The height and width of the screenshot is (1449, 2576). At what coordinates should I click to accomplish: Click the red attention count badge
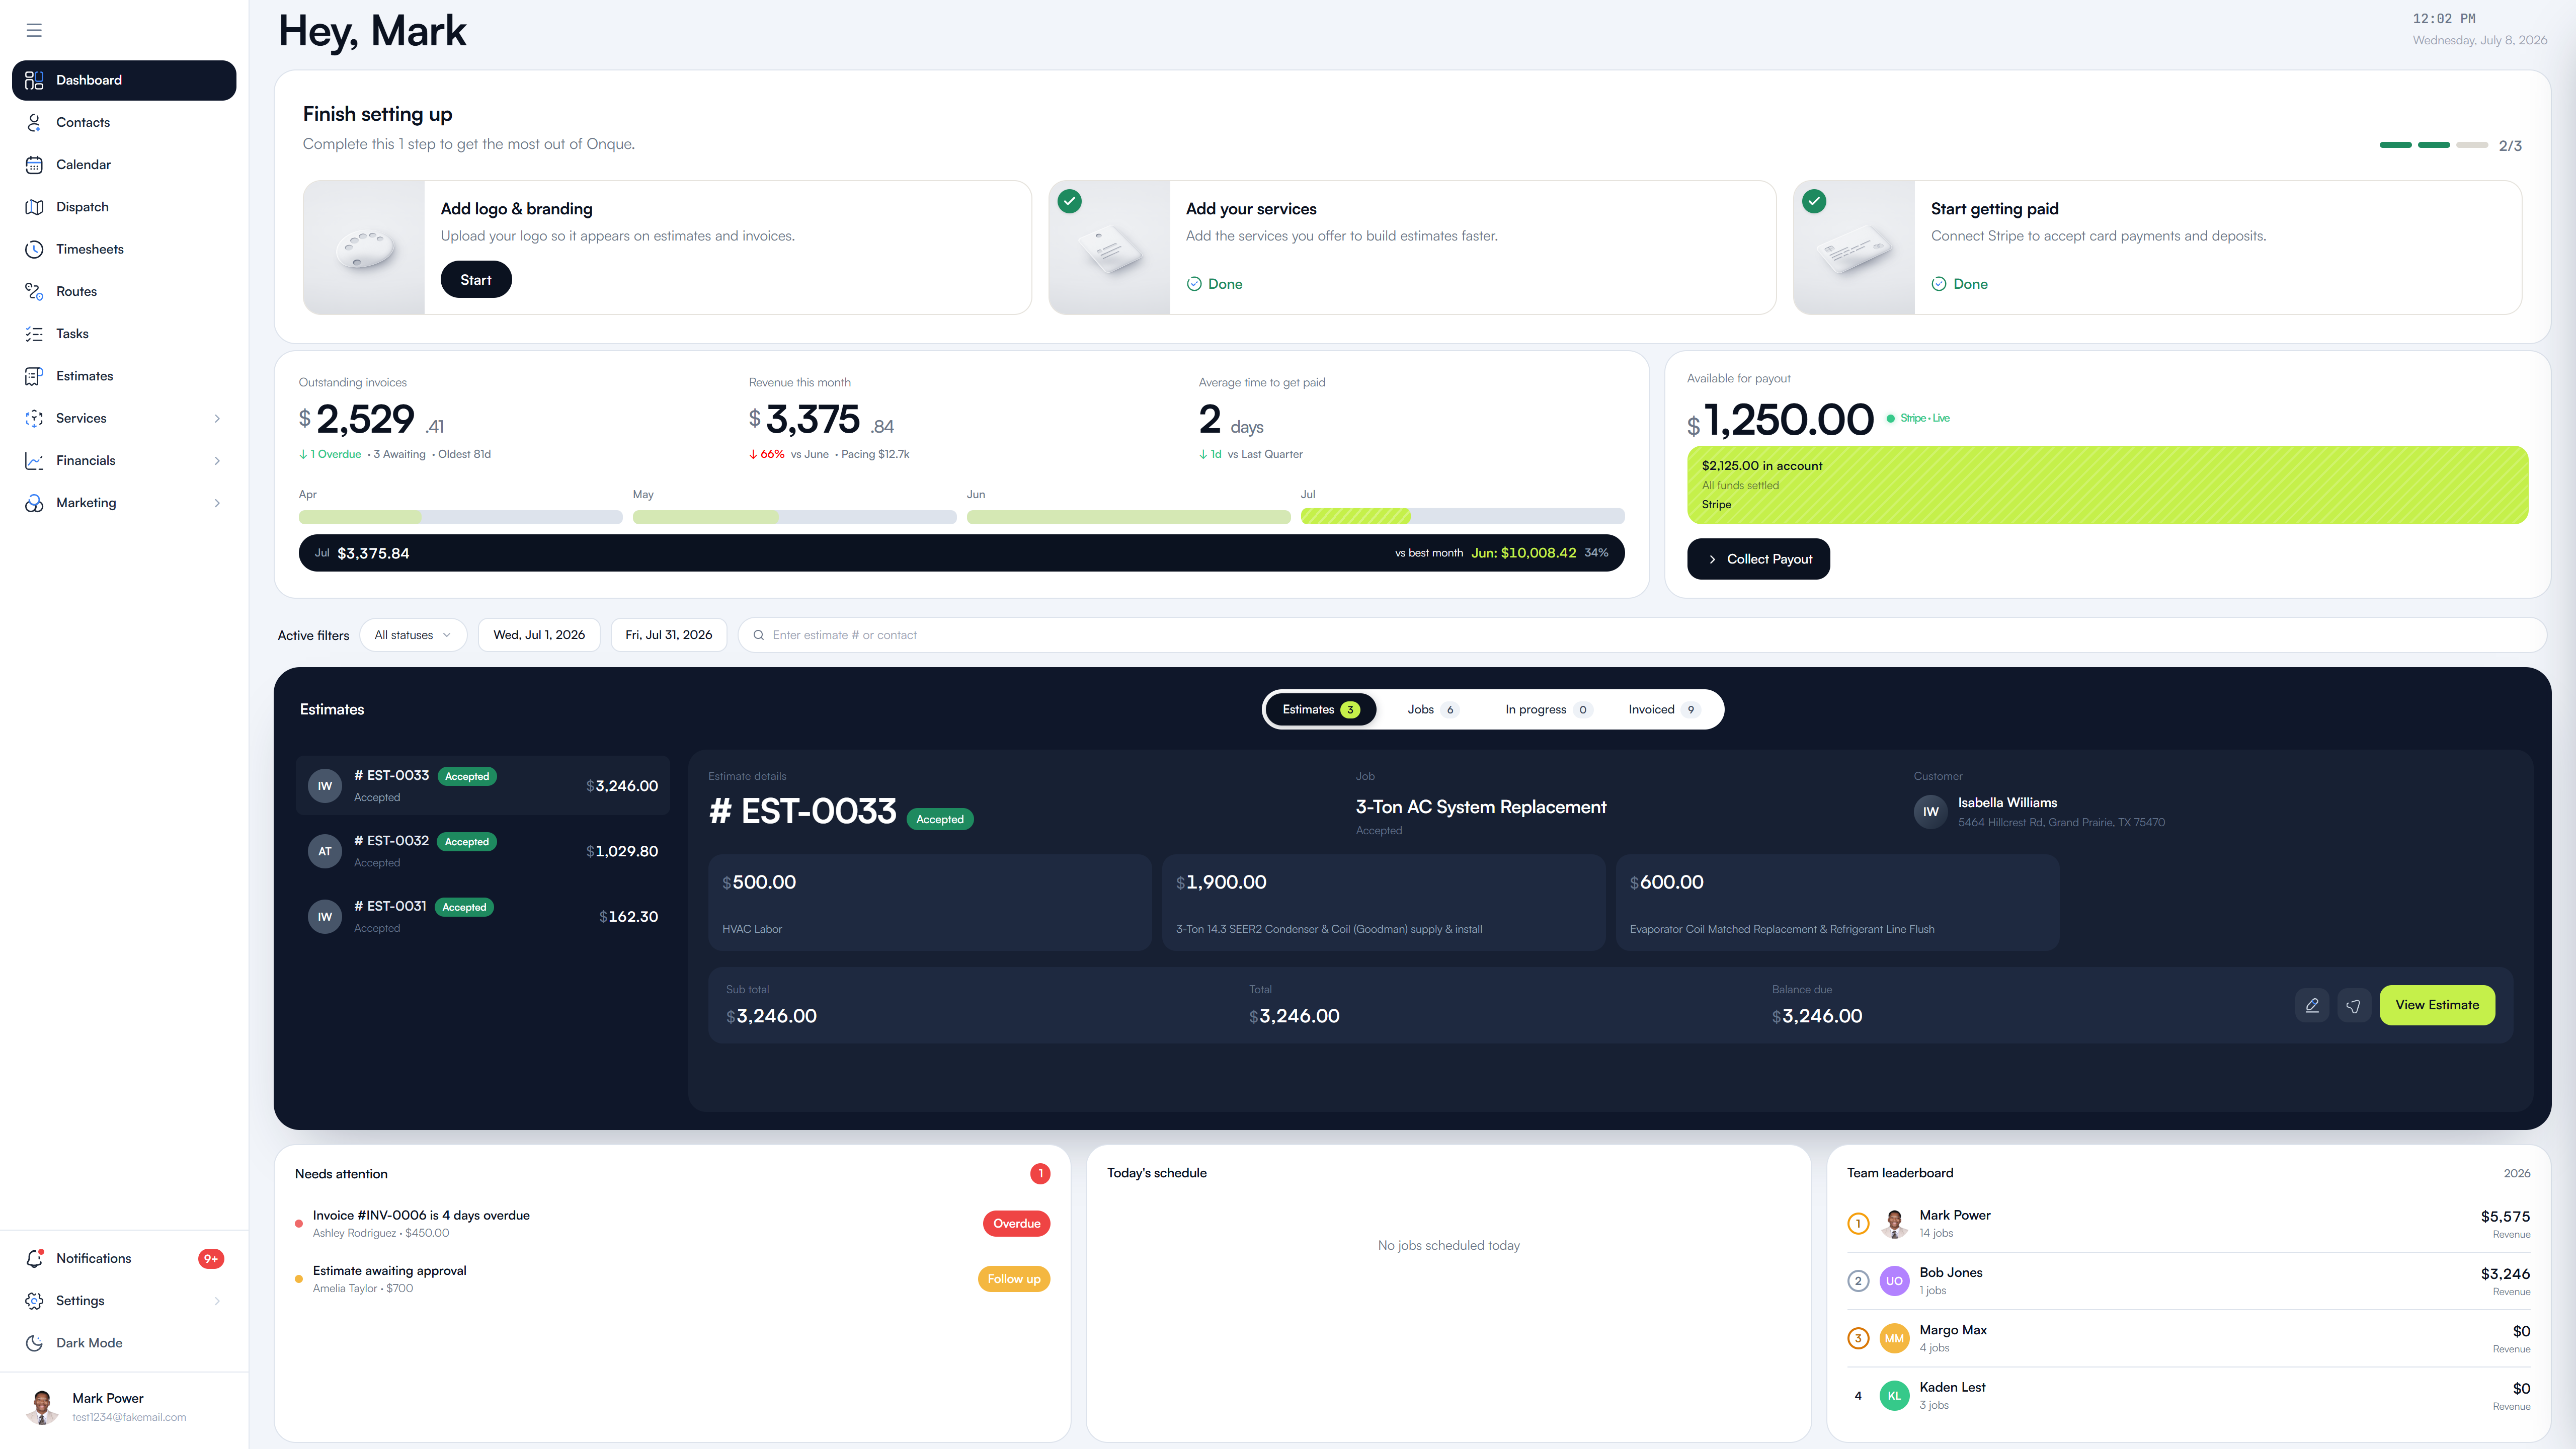point(1040,1174)
